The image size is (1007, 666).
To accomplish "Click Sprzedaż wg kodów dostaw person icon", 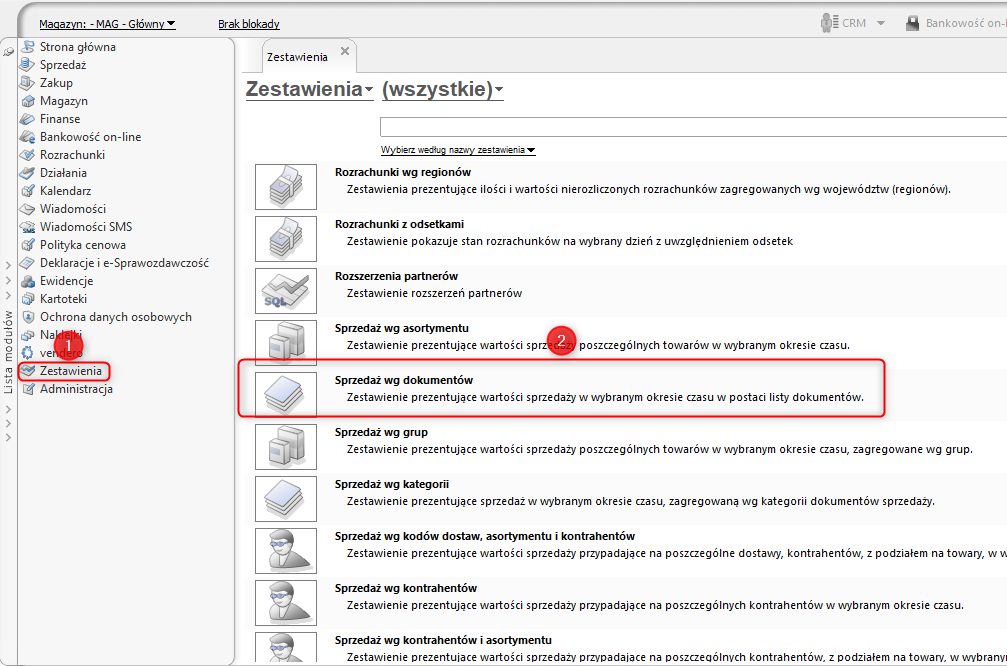I will 286,551.
